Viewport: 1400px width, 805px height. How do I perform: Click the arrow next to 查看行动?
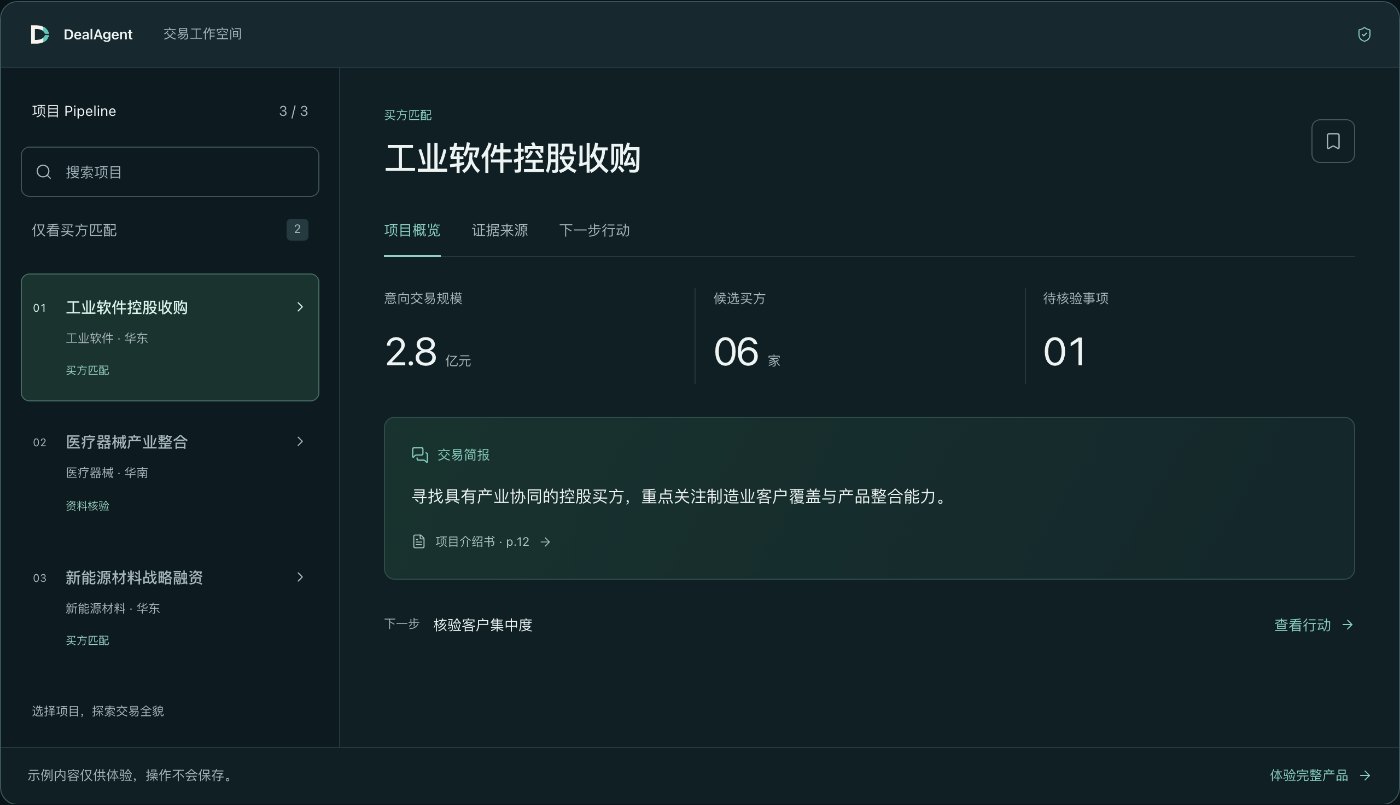[1347, 625]
